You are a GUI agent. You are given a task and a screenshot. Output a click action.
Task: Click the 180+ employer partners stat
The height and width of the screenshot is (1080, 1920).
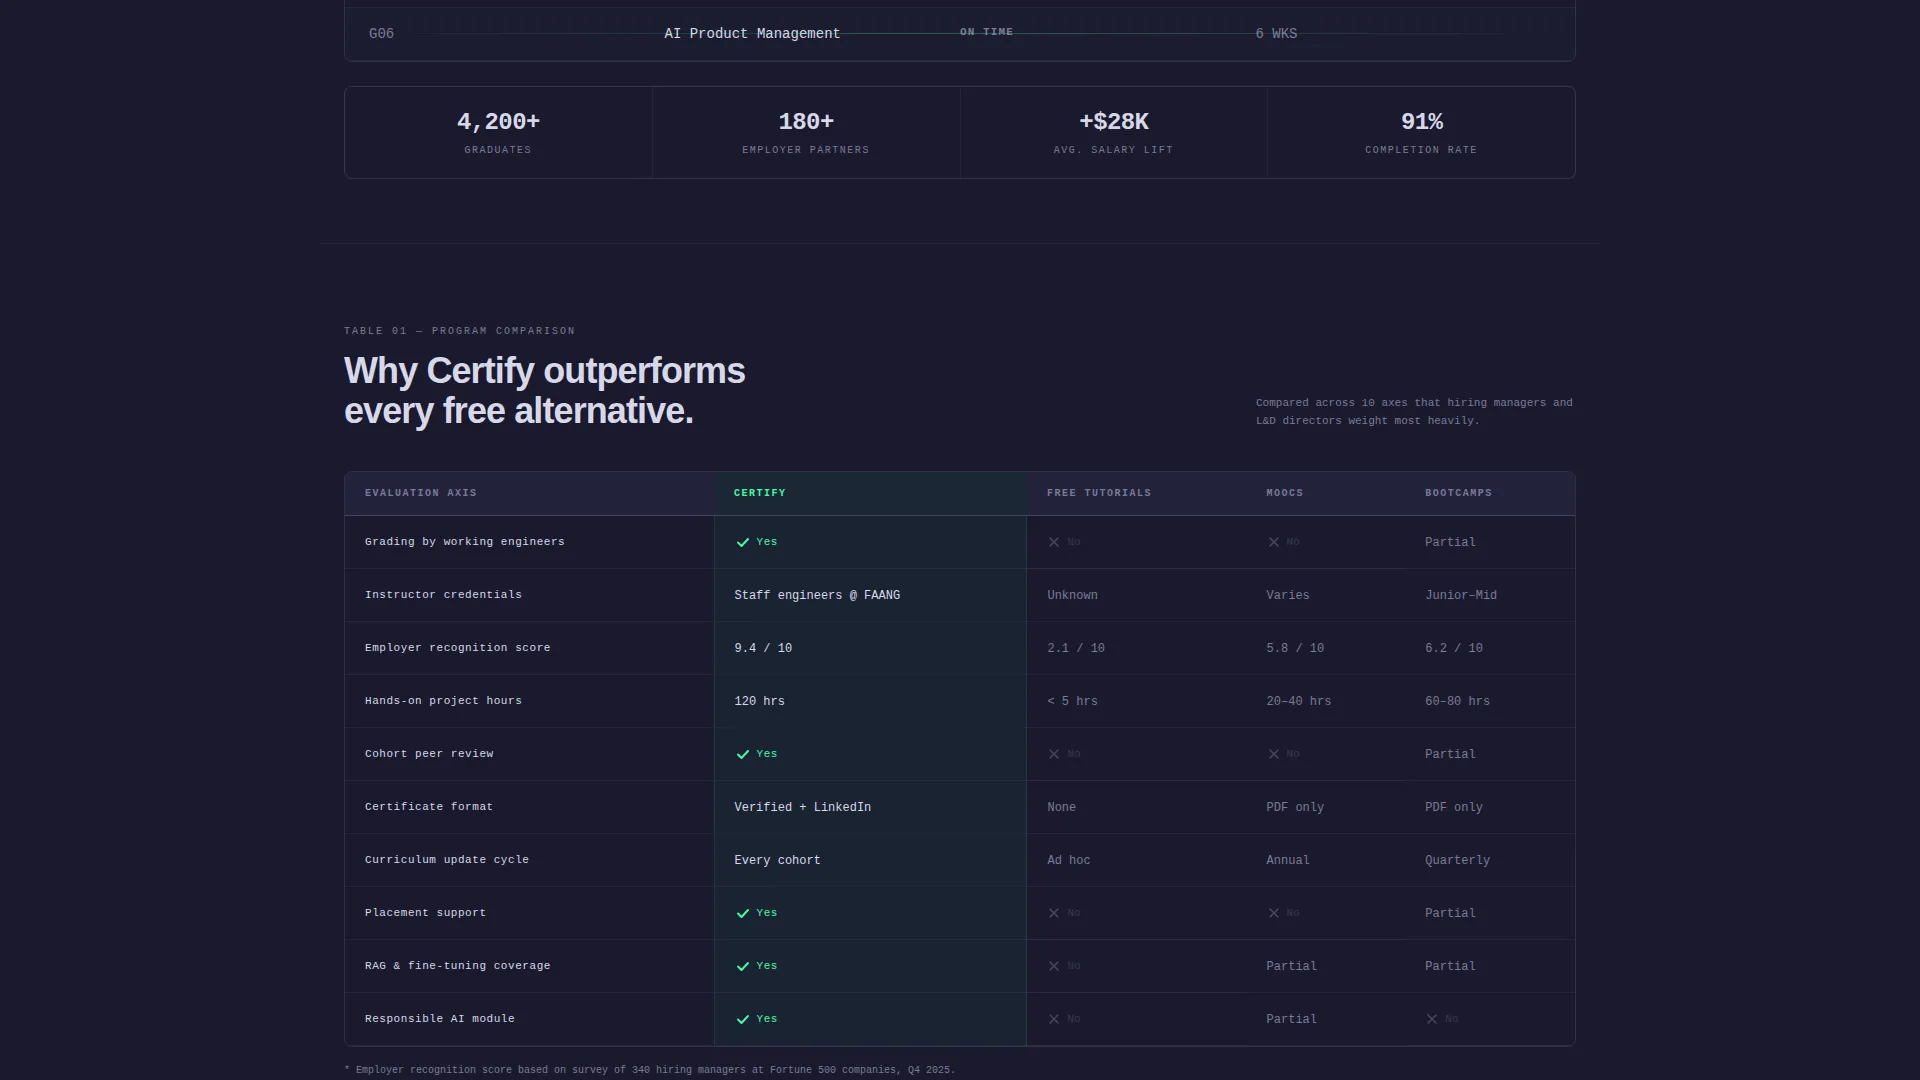click(x=806, y=122)
